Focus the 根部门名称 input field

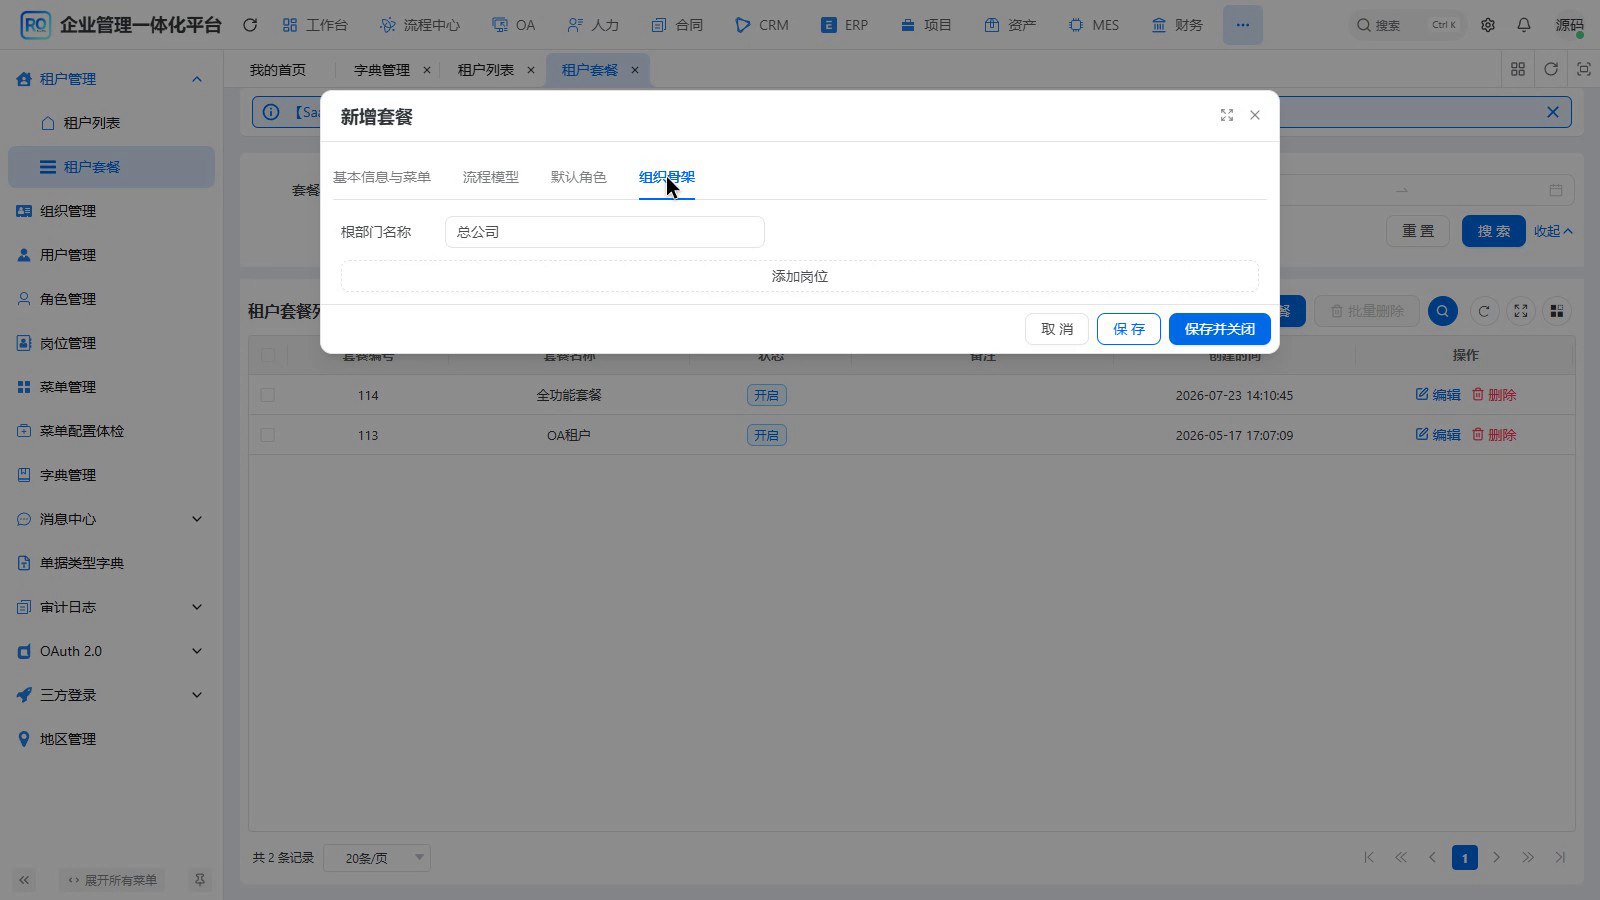coord(605,232)
